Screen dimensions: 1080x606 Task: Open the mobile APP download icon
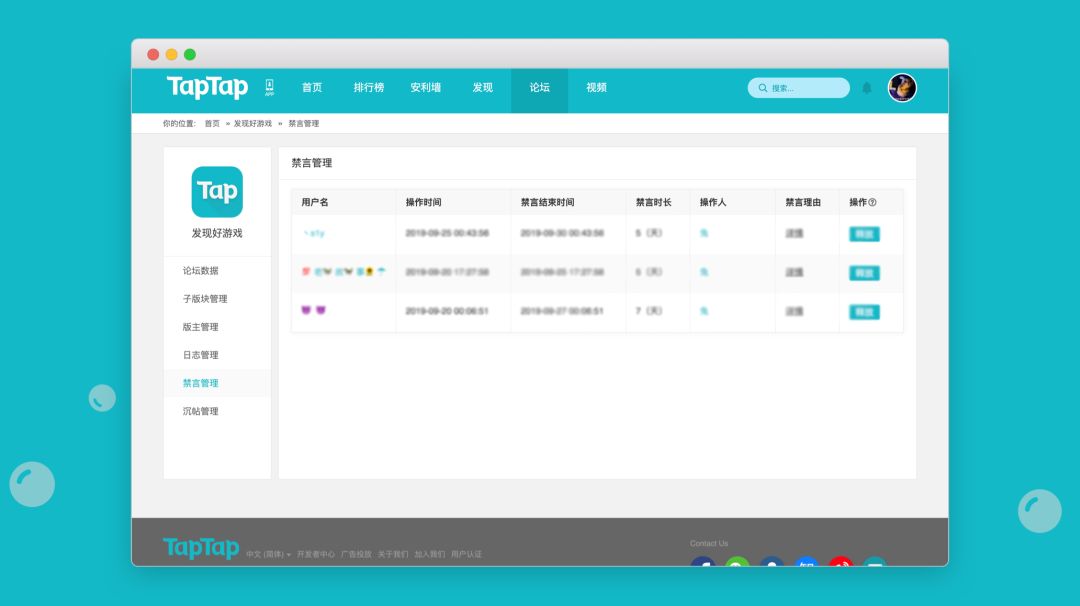pos(269,88)
